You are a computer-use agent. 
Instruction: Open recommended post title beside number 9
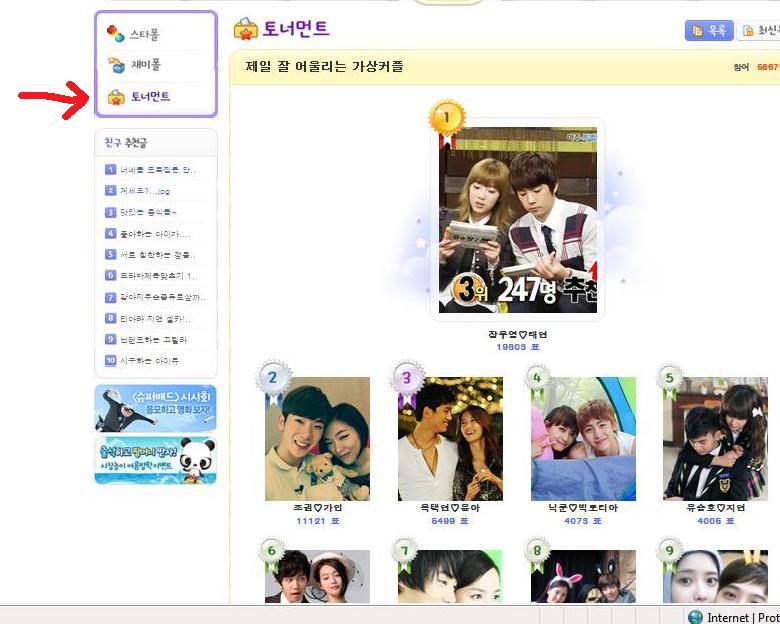pos(154,340)
